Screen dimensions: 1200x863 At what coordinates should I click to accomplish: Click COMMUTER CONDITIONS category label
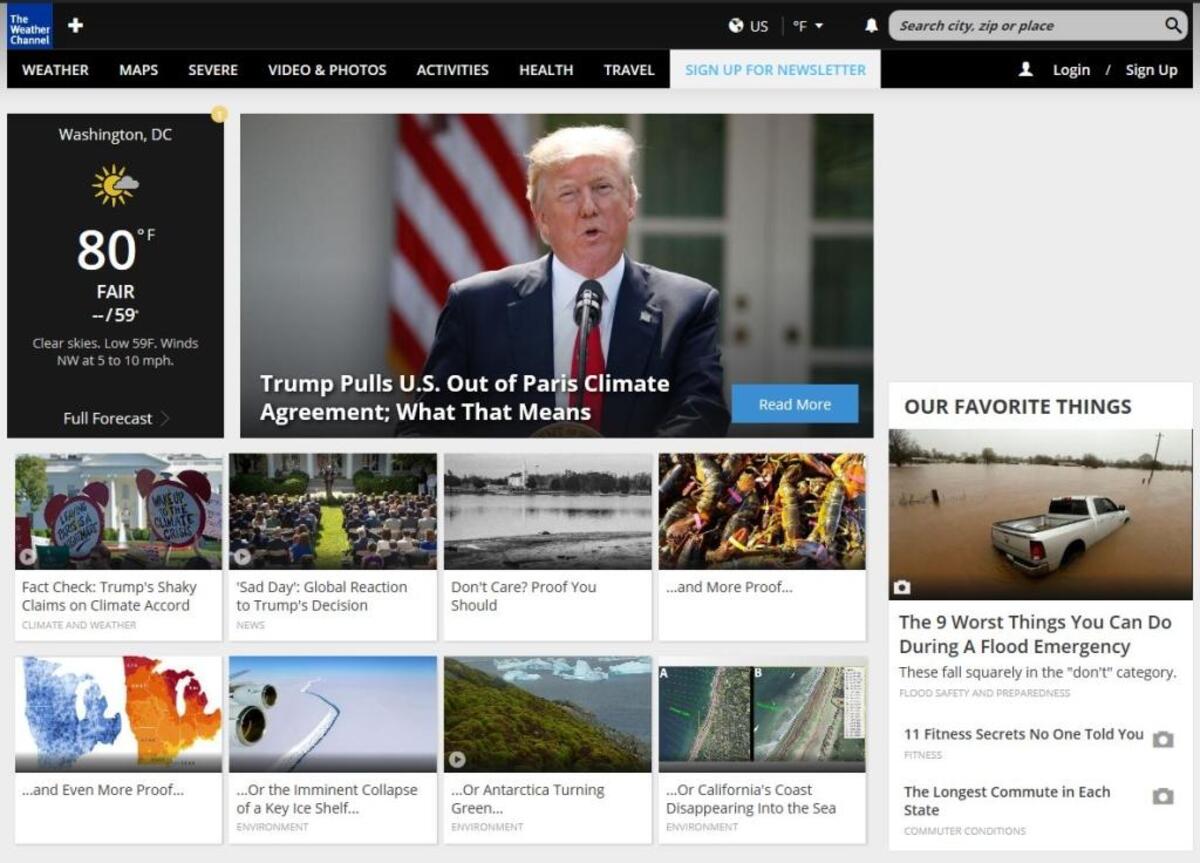click(965, 831)
